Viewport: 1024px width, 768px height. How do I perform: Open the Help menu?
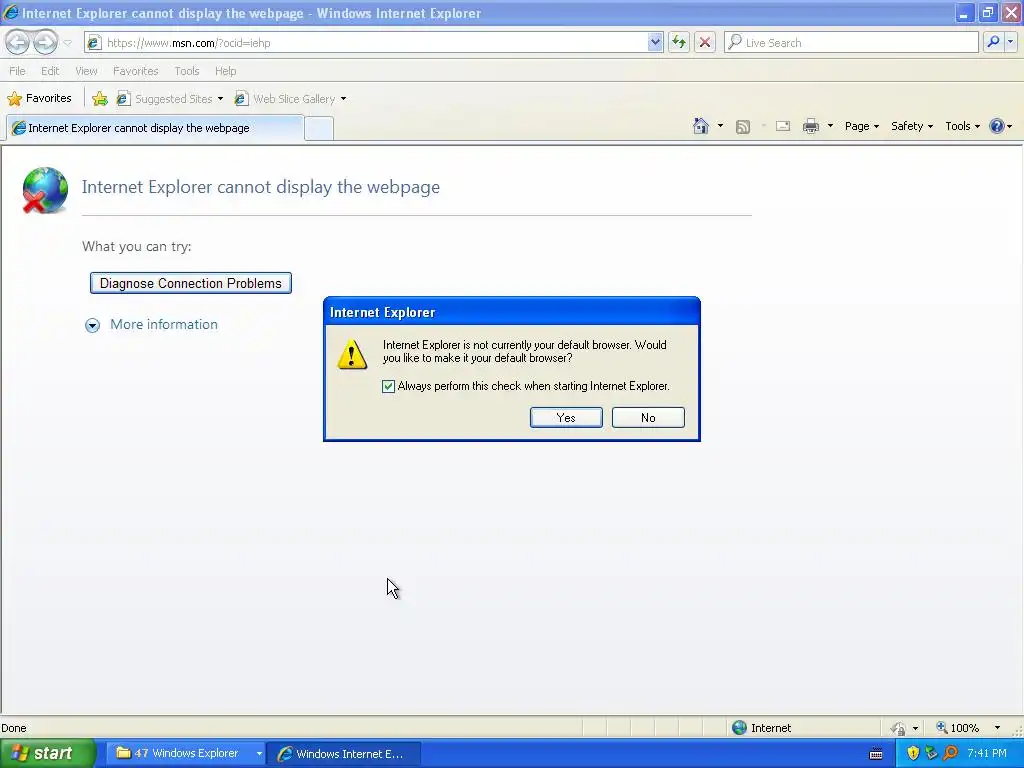pos(225,71)
